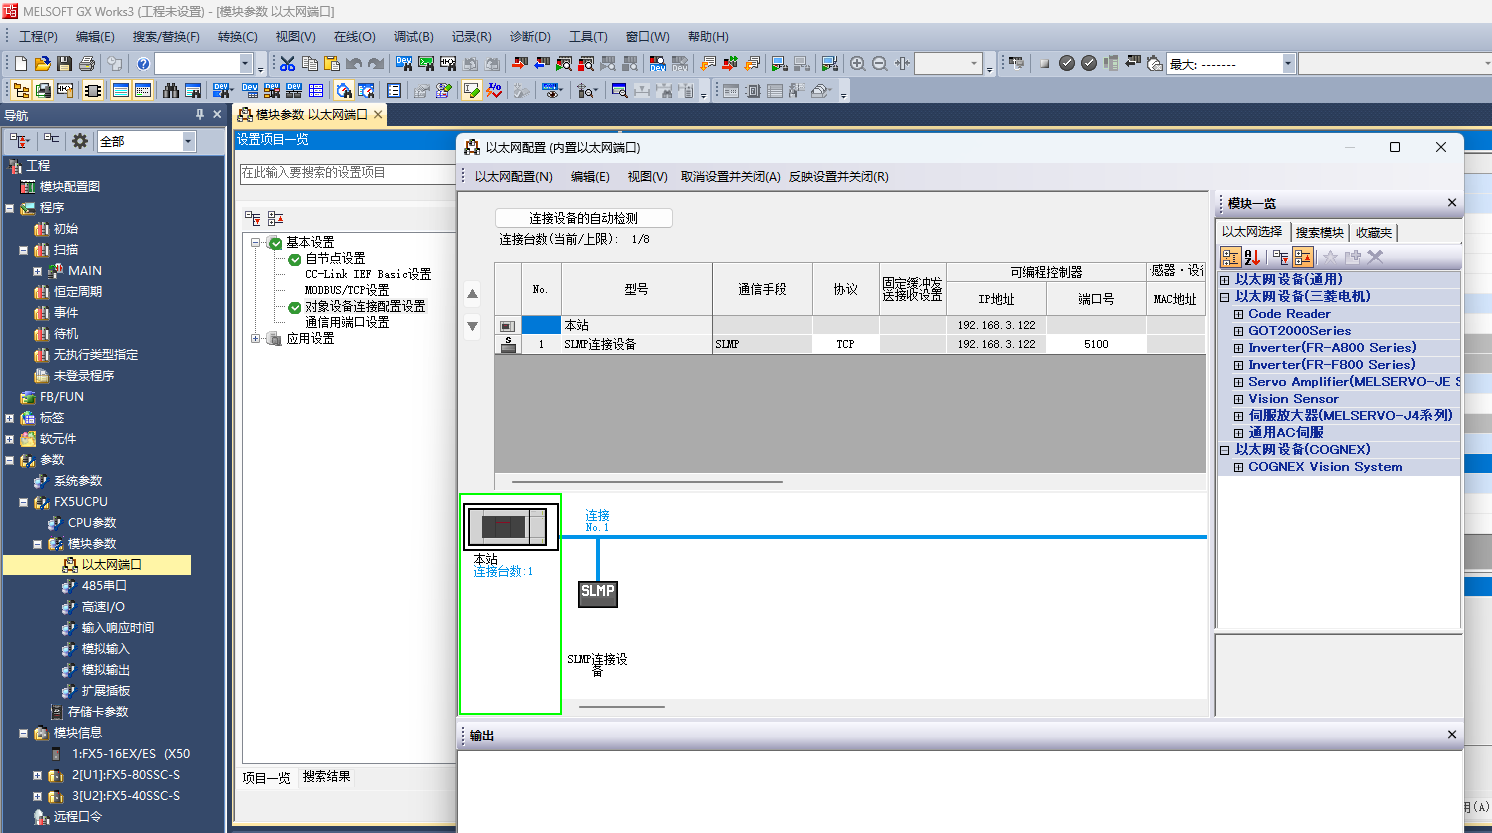Click the Print icon in the toolbar
The image size is (1492, 833).
pyautogui.click(x=87, y=64)
